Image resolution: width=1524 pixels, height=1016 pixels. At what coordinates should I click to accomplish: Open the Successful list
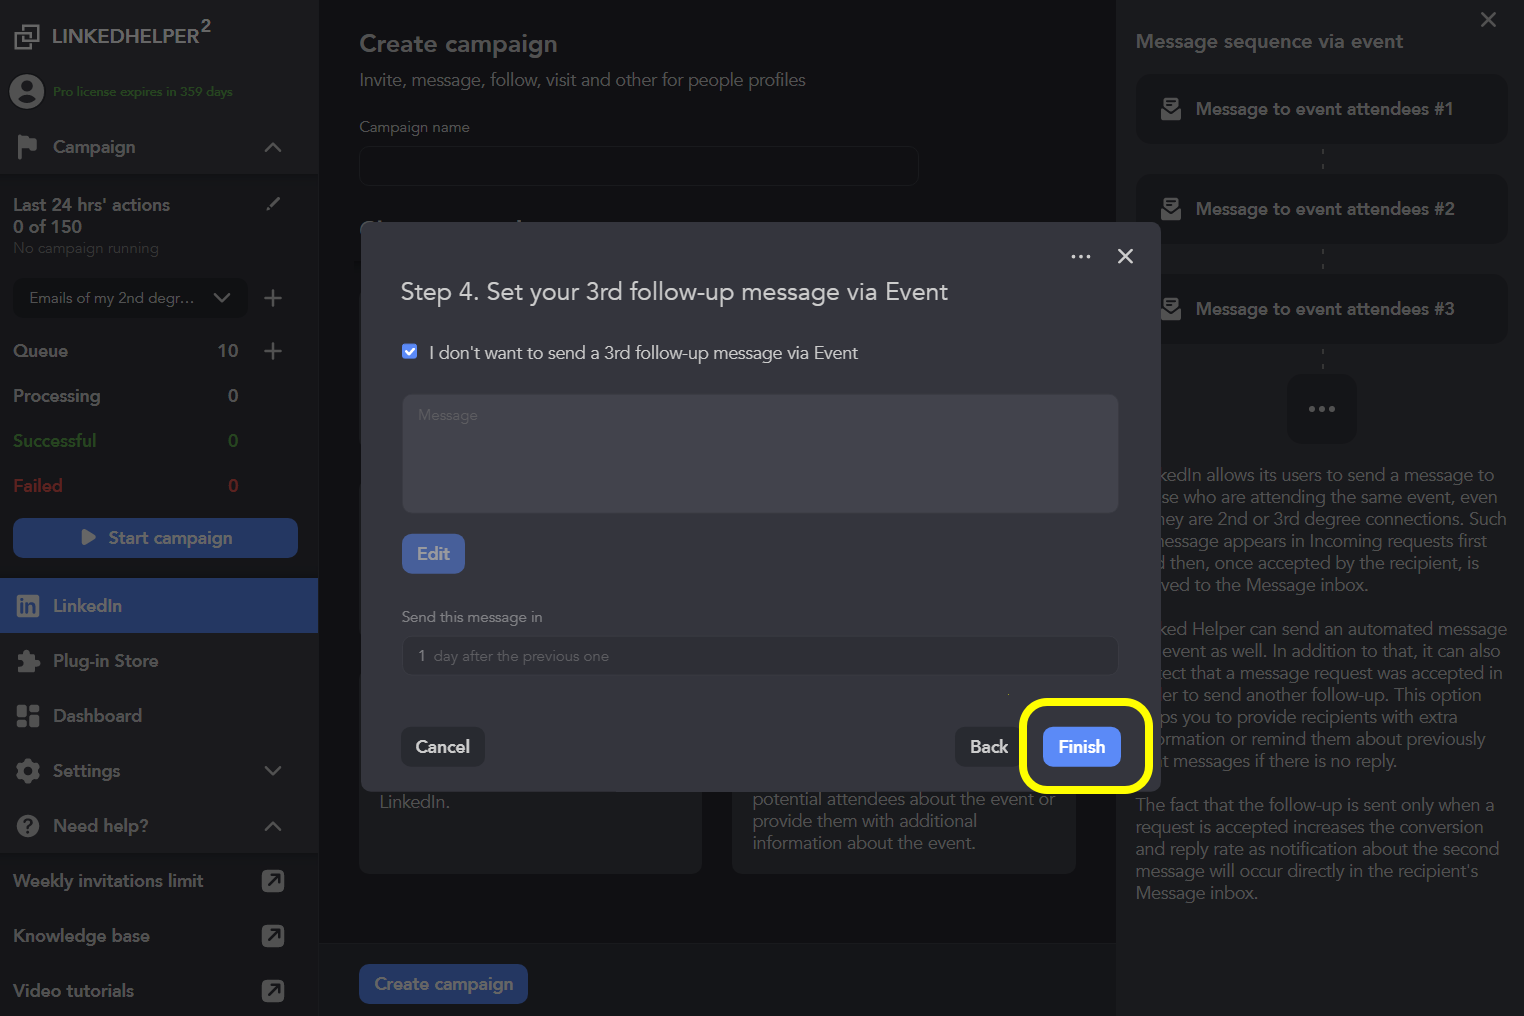tap(126, 441)
